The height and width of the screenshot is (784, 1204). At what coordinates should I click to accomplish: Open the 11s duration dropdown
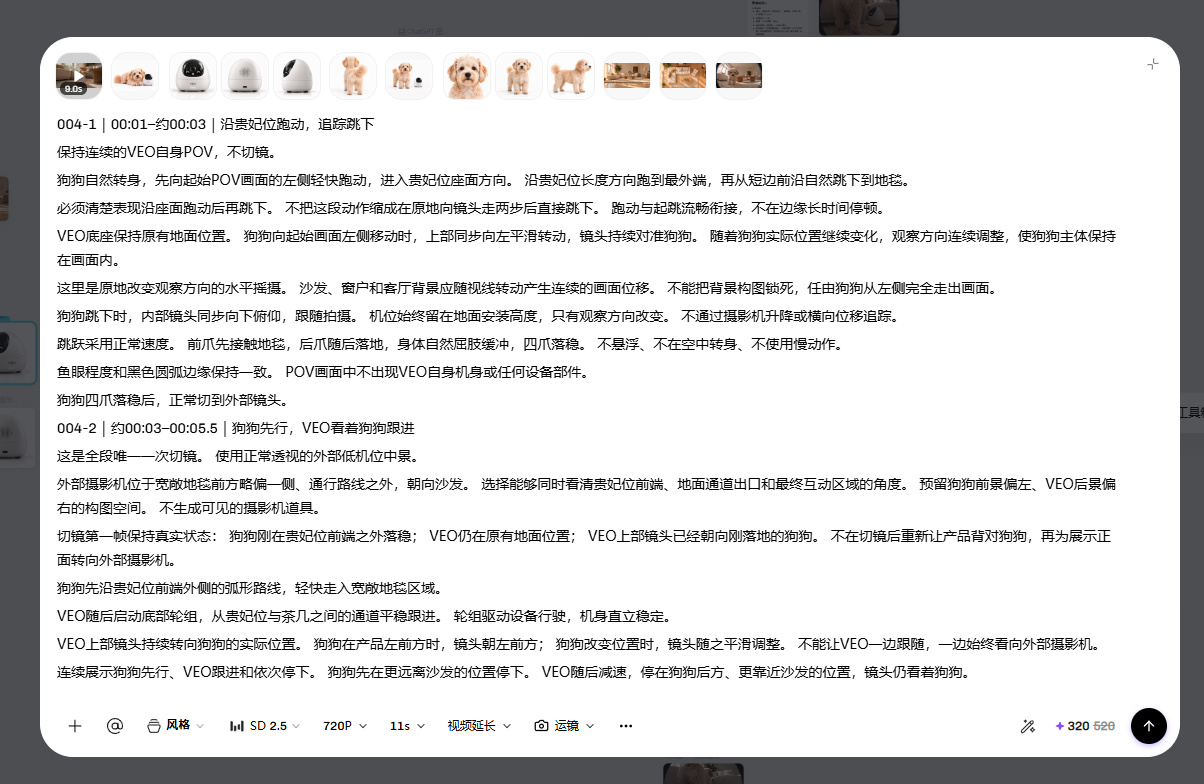407,726
